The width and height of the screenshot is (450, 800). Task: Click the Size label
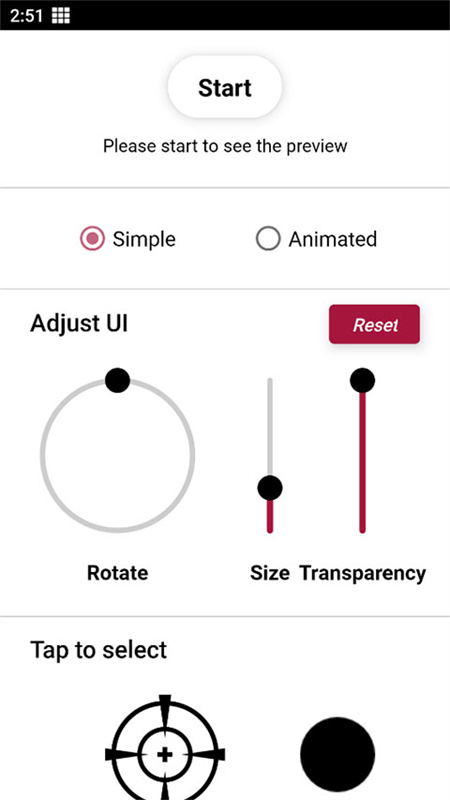(270, 573)
